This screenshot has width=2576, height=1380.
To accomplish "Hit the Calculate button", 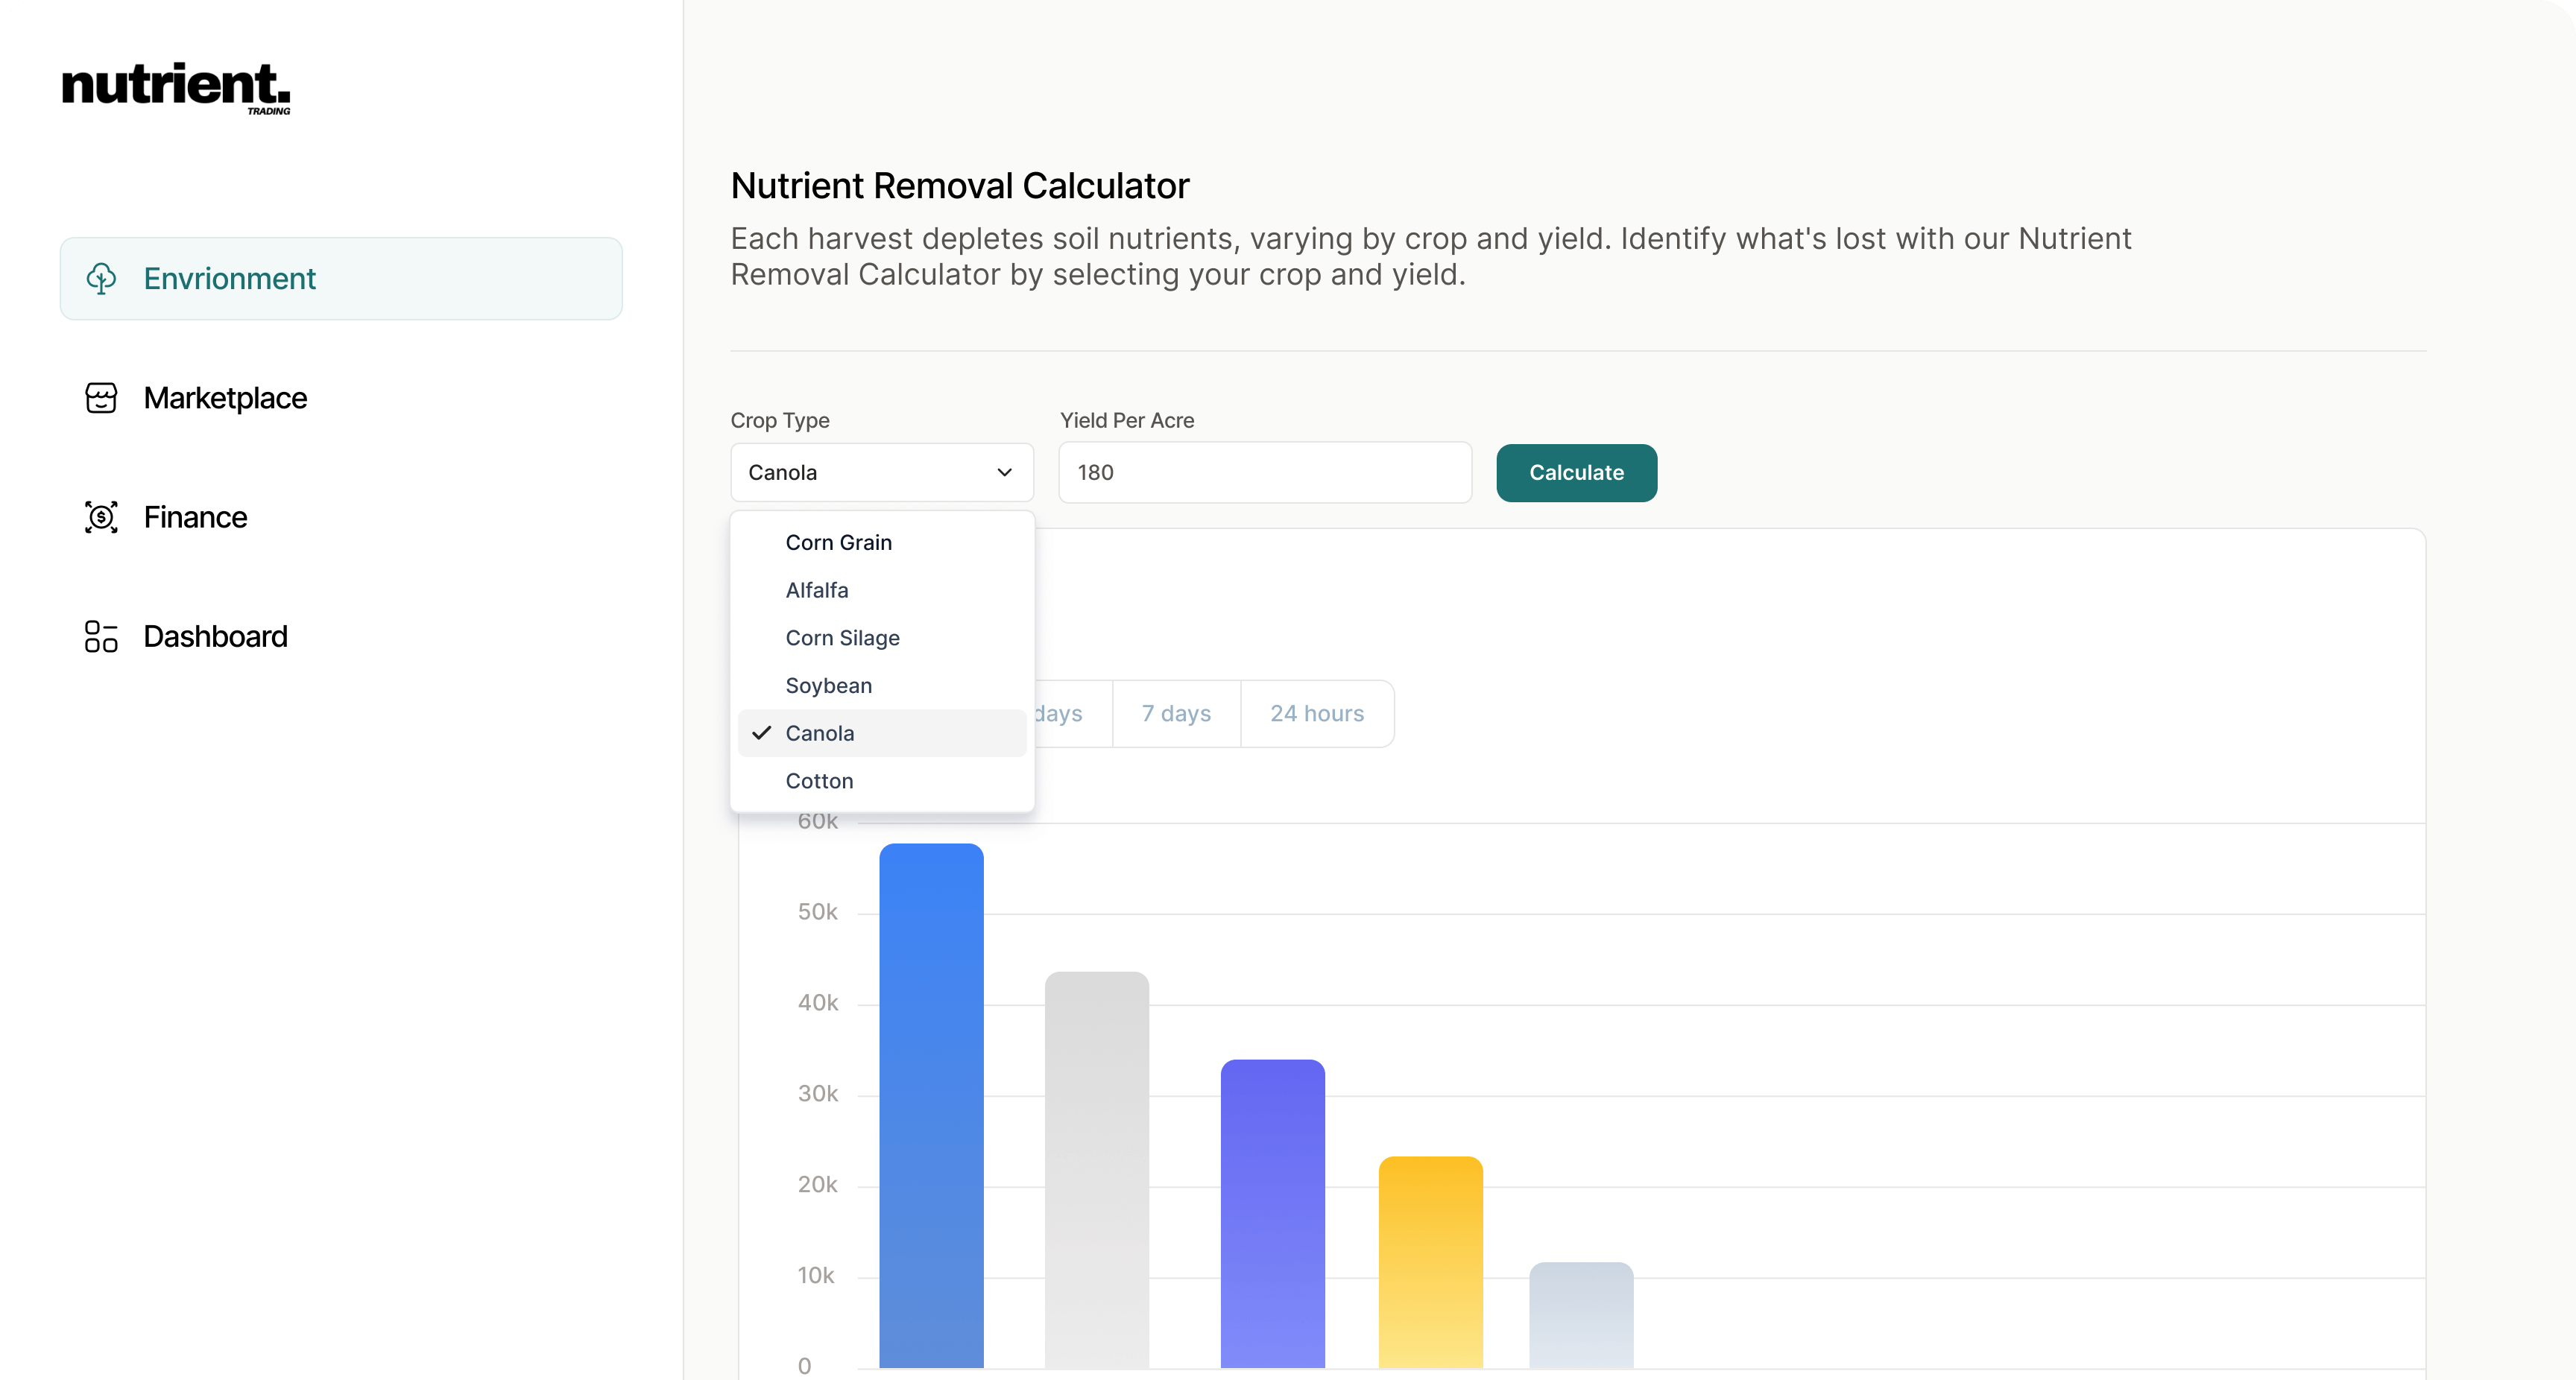I will (1576, 473).
